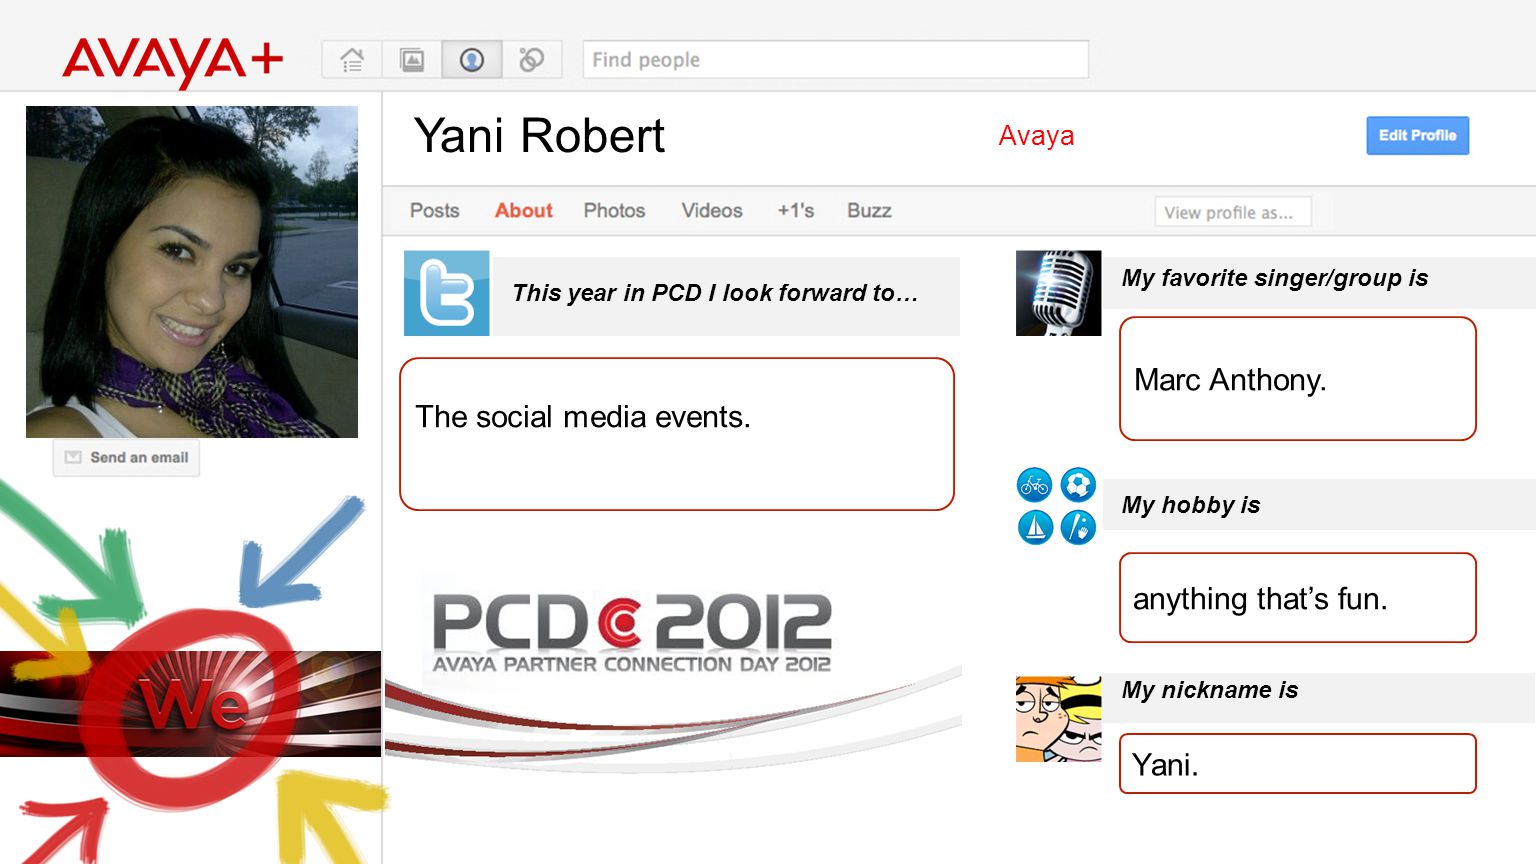
Task: Click the baseball bat hobby icon
Action: click(x=1078, y=527)
